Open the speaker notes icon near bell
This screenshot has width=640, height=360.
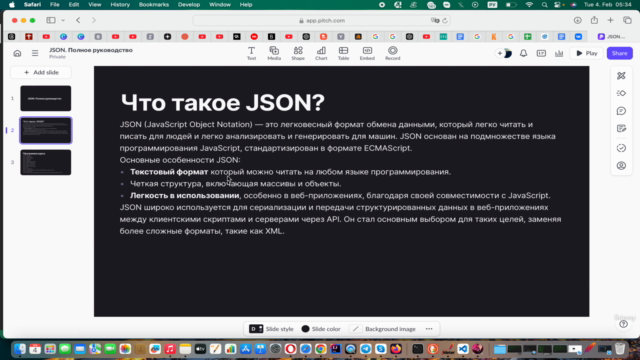point(541,53)
